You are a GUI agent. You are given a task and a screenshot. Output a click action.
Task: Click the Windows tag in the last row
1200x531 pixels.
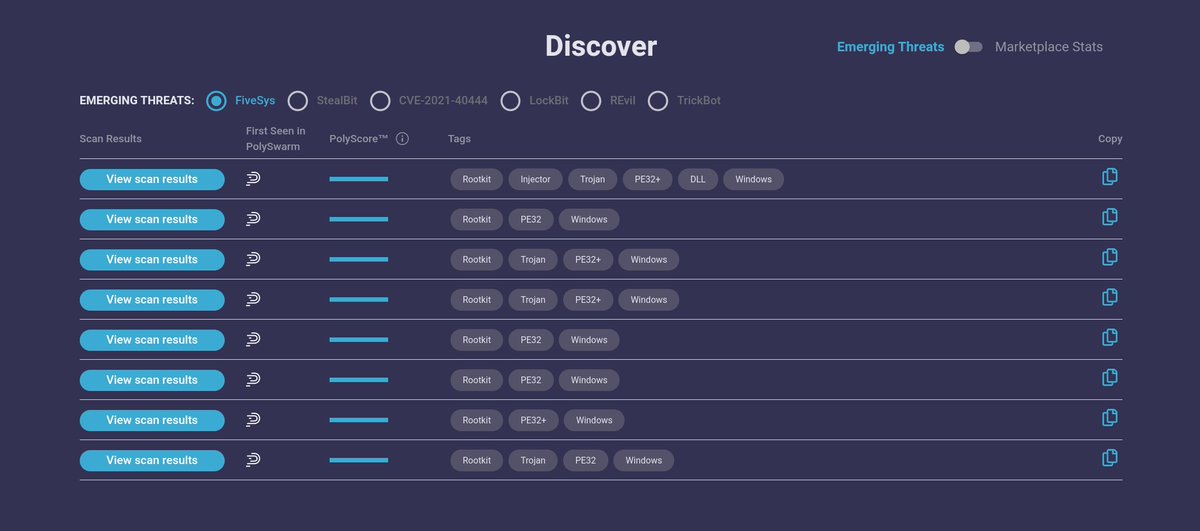coord(644,460)
